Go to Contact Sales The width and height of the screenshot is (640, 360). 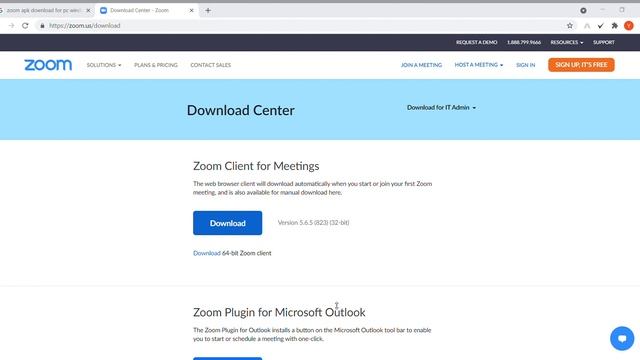point(211,65)
